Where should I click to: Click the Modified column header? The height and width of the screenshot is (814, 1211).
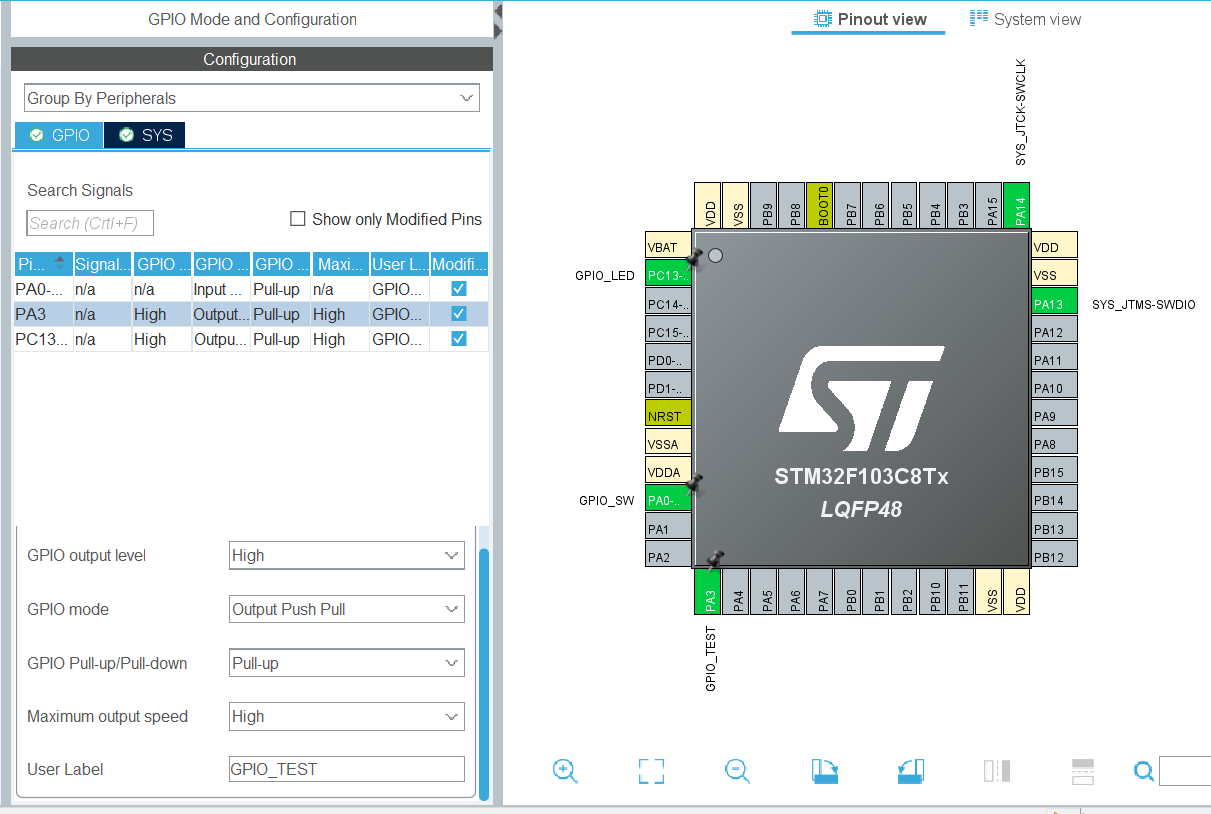click(x=459, y=264)
